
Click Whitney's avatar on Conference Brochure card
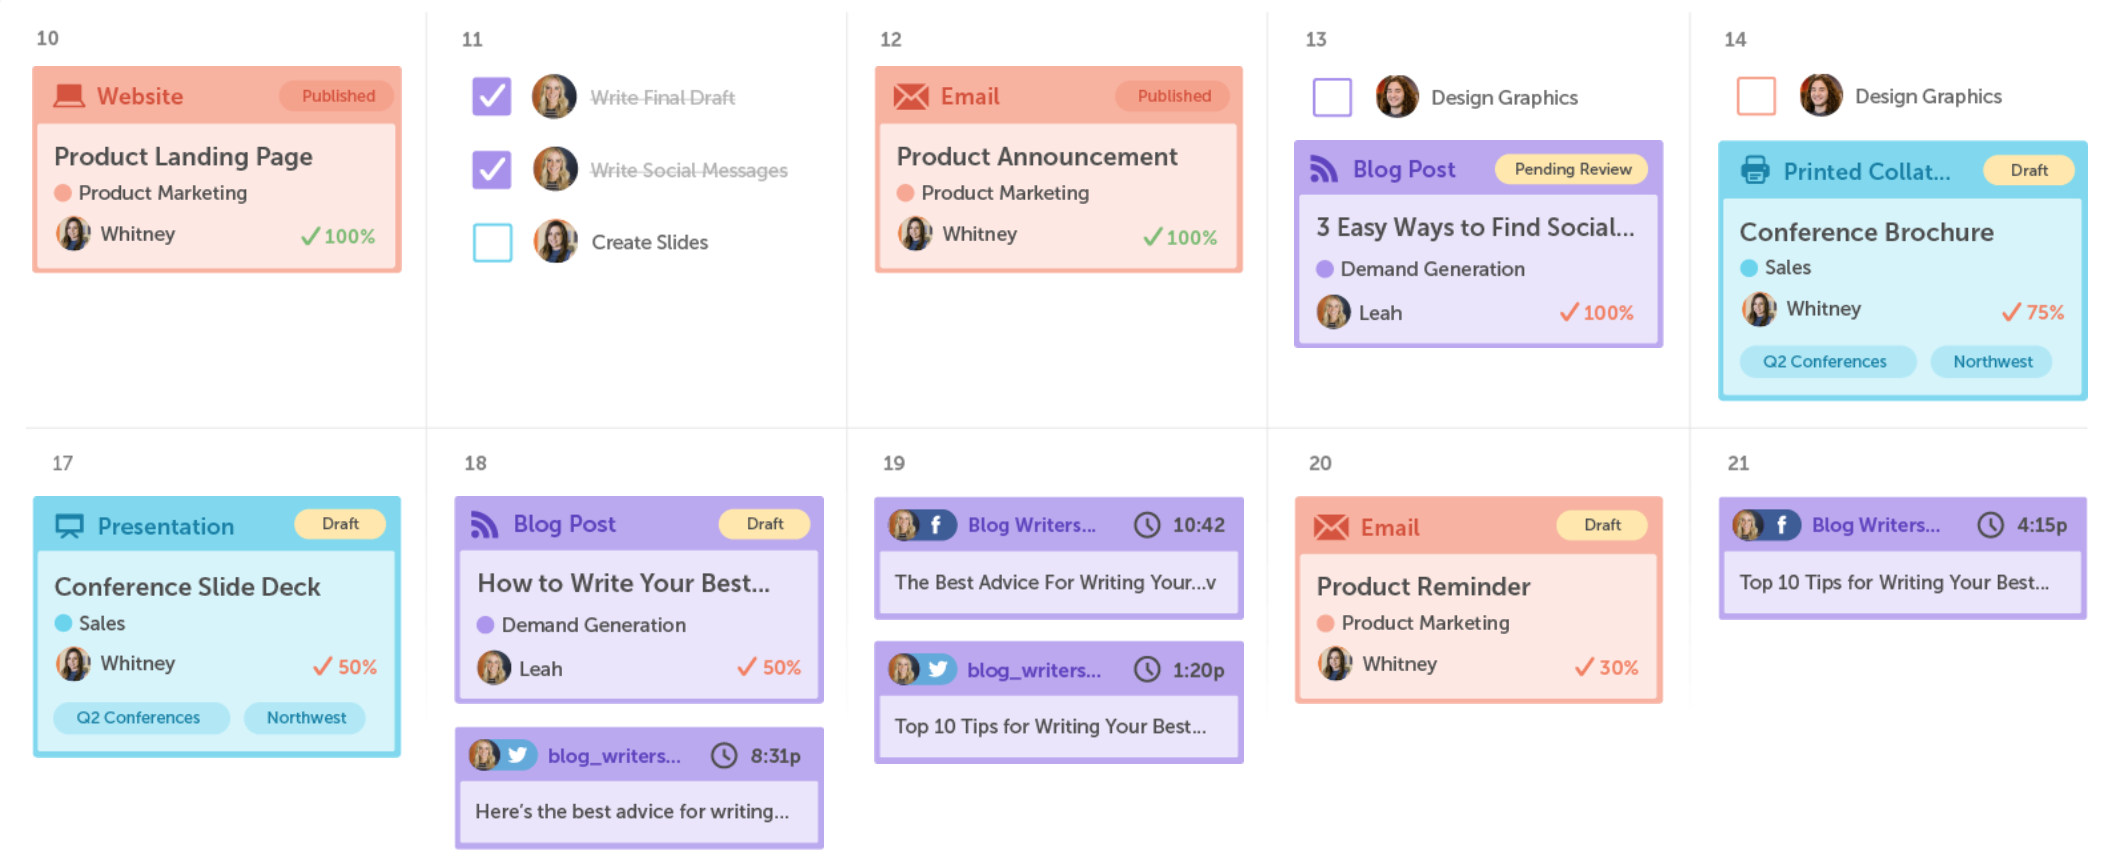click(x=1759, y=309)
